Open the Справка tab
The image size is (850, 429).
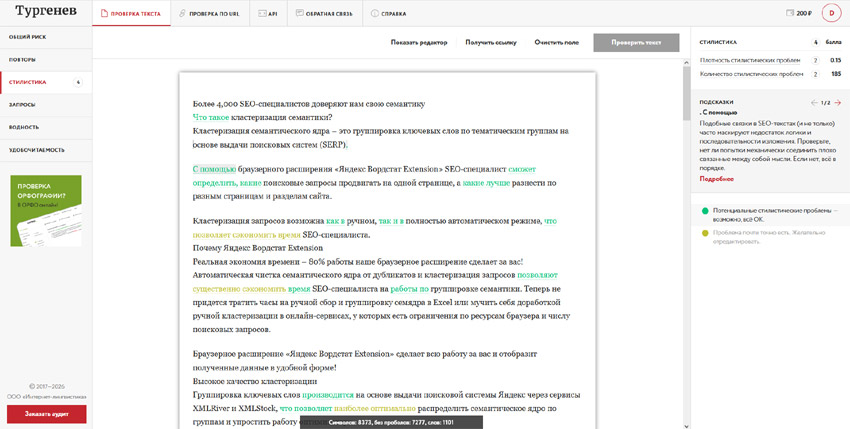[x=388, y=14]
